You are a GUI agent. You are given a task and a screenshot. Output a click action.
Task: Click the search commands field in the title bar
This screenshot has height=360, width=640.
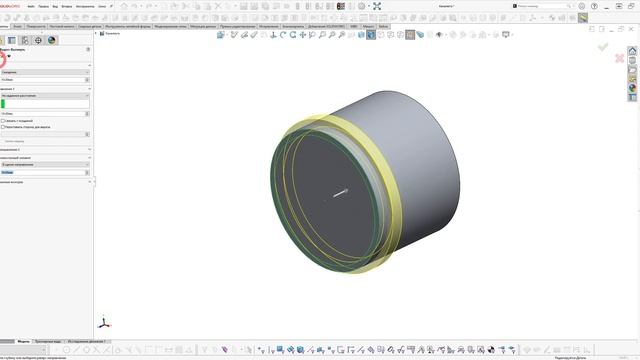coord(542,6)
